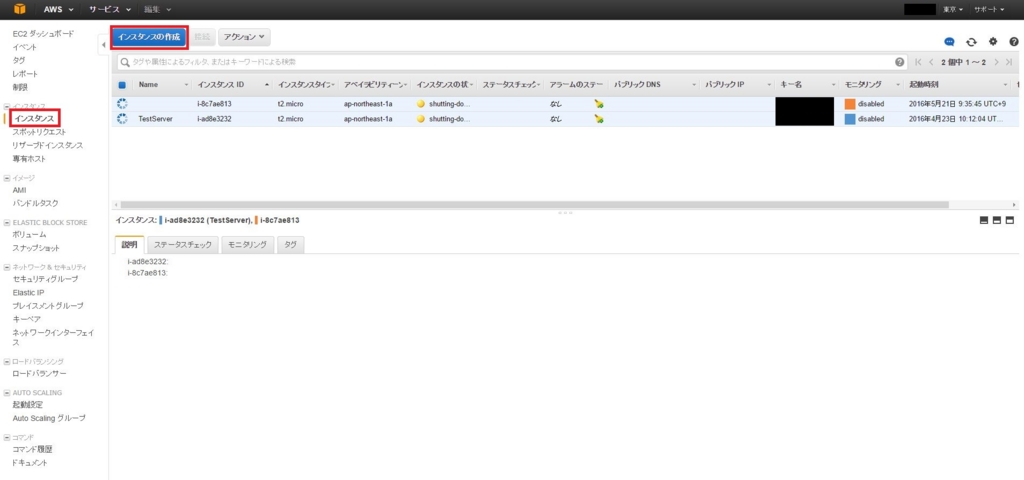Open キーペア sidebar link
The height and width of the screenshot is (480, 1024).
(x=26, y=319)
